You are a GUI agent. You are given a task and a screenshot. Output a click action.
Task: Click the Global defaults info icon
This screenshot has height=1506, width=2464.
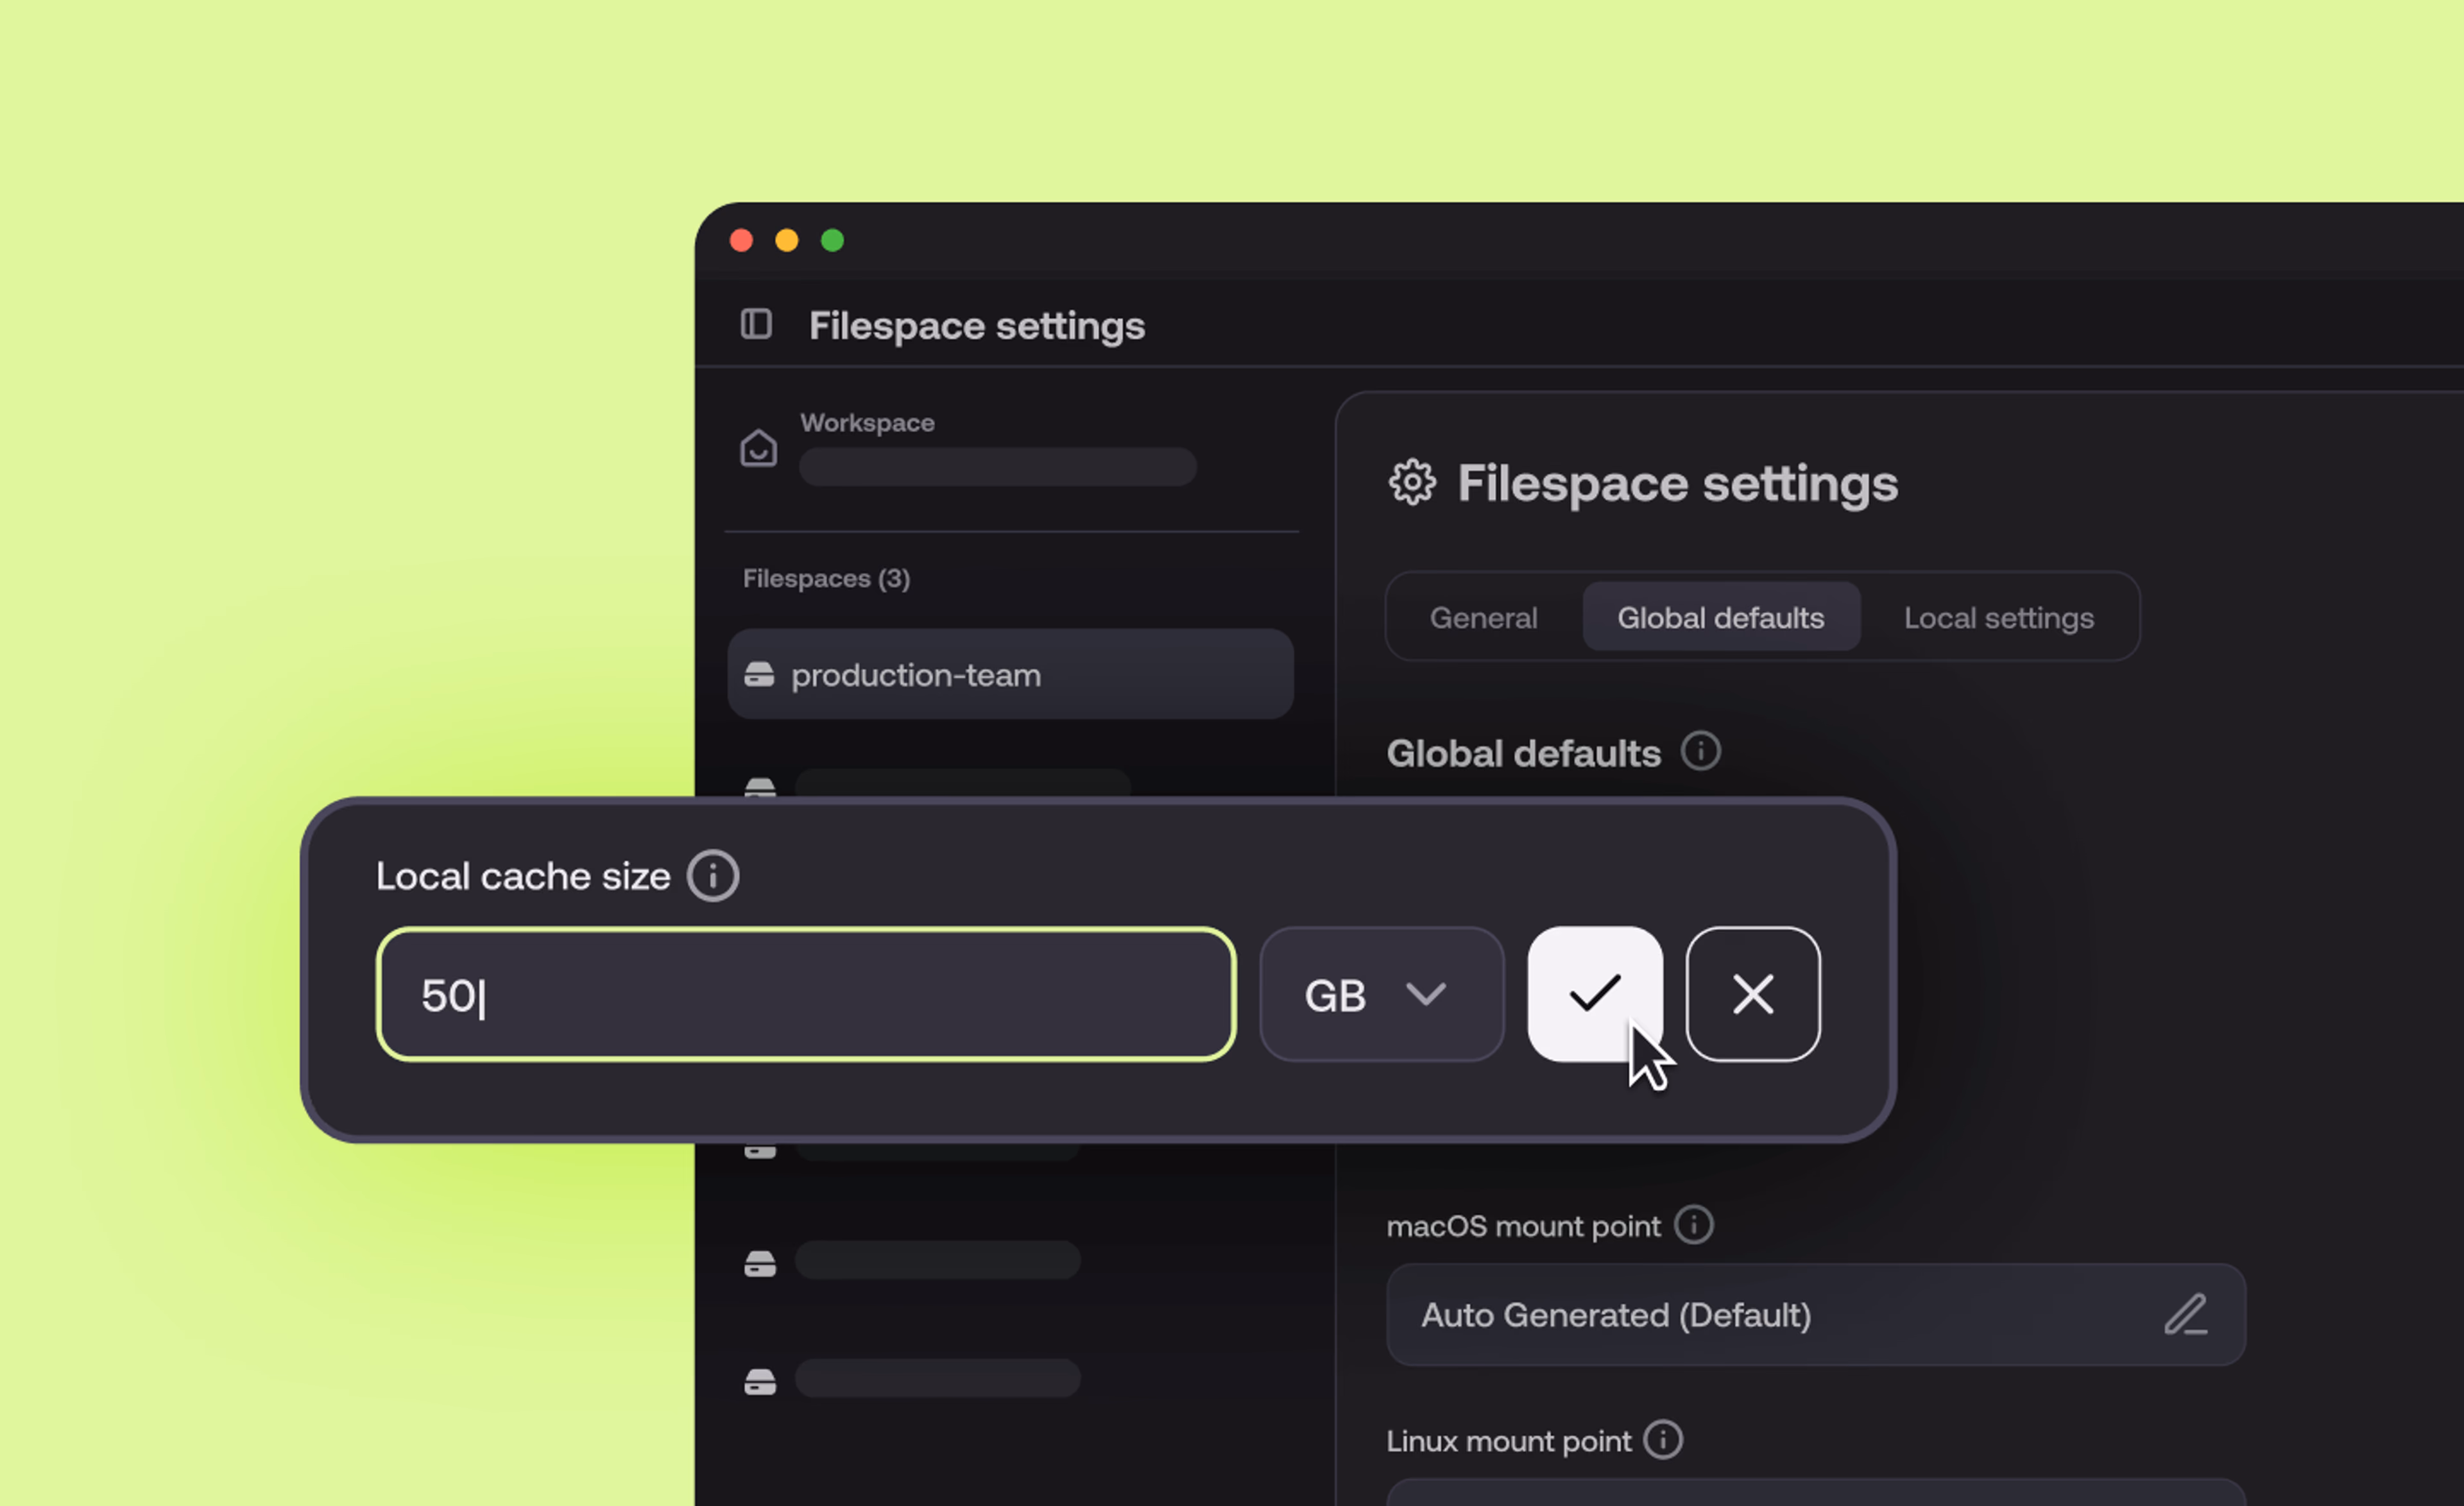(x=1701, y=751)
